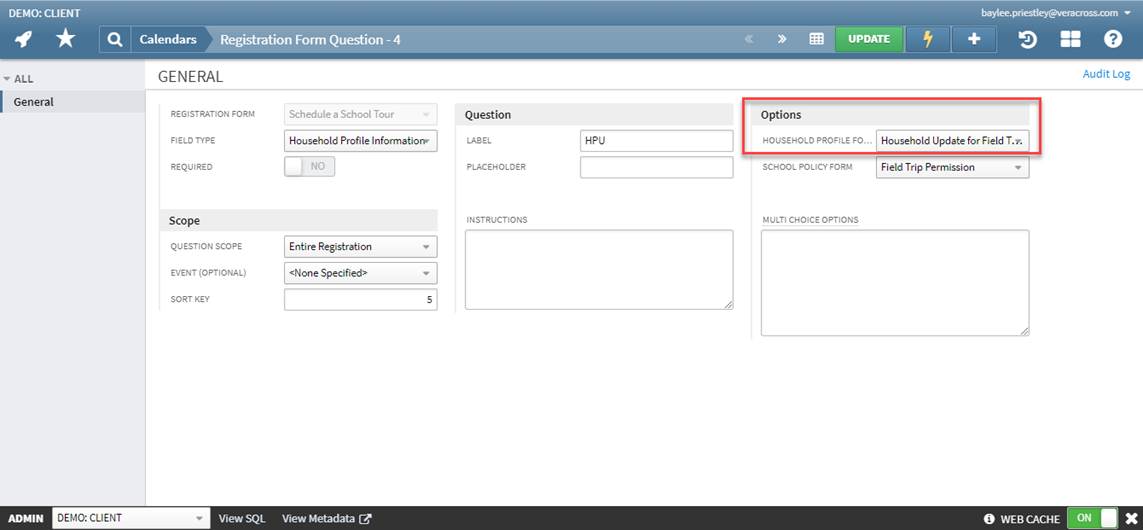Open the School Policy Form dropdown
Image resolution: width=1143 pixels, height=530 pixels.
(x=953, y=167)
